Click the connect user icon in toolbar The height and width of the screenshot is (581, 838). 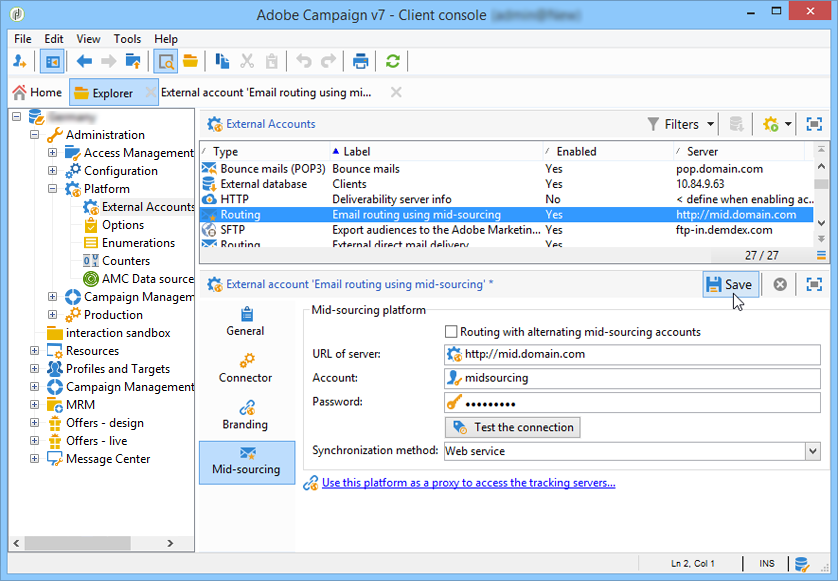coord(20,61)
